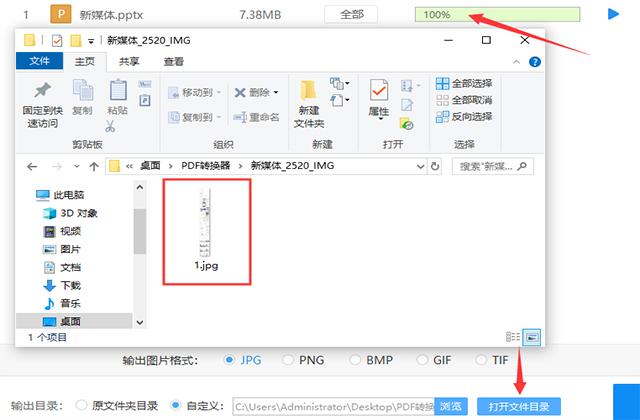Click the Pin to Quick access icon
This screenshot has width=640, height=420.
[42, 90]
